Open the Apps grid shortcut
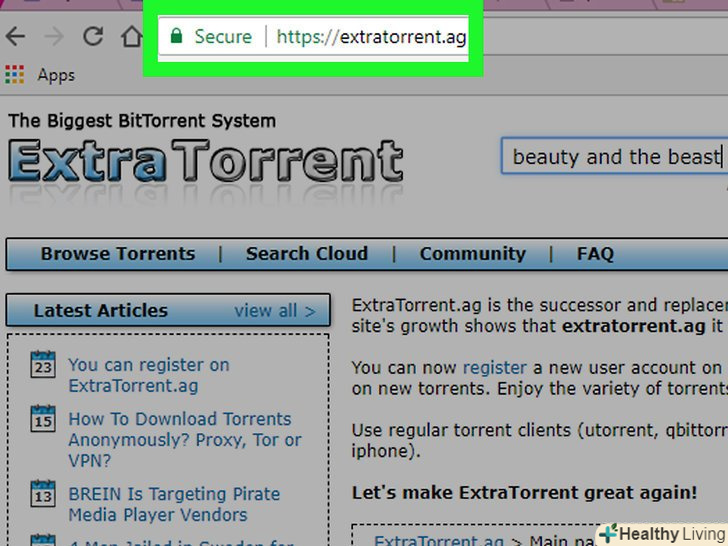Screen dimensions: 728x546 (x=14, y=75)
